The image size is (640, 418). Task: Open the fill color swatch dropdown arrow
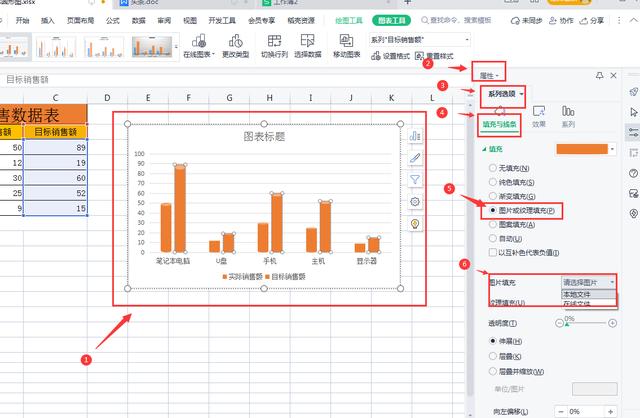pyautogui.click(x=612, y=149)
